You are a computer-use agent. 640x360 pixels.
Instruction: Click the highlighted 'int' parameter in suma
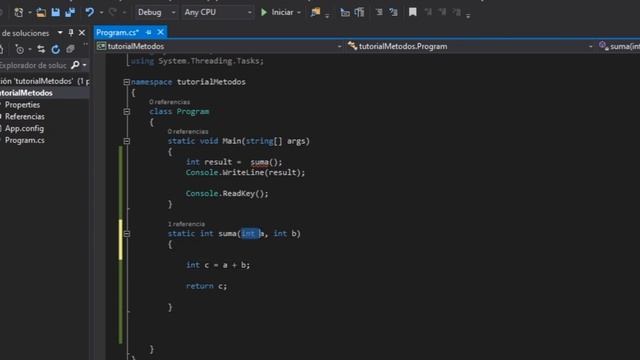click(248, 233)
